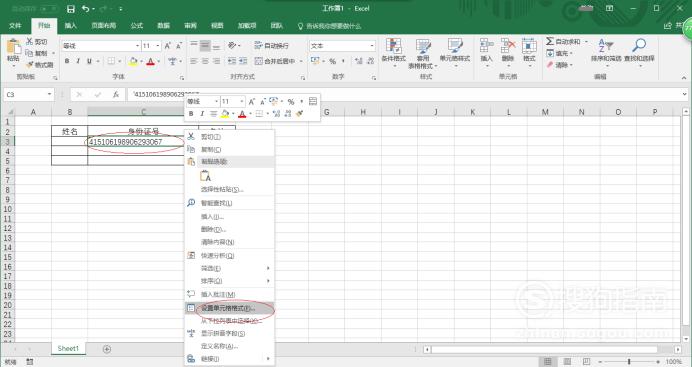
Task: Toggle Wrap Text in the alignment group
Action: pyautogui.click(x=259, y=45)
